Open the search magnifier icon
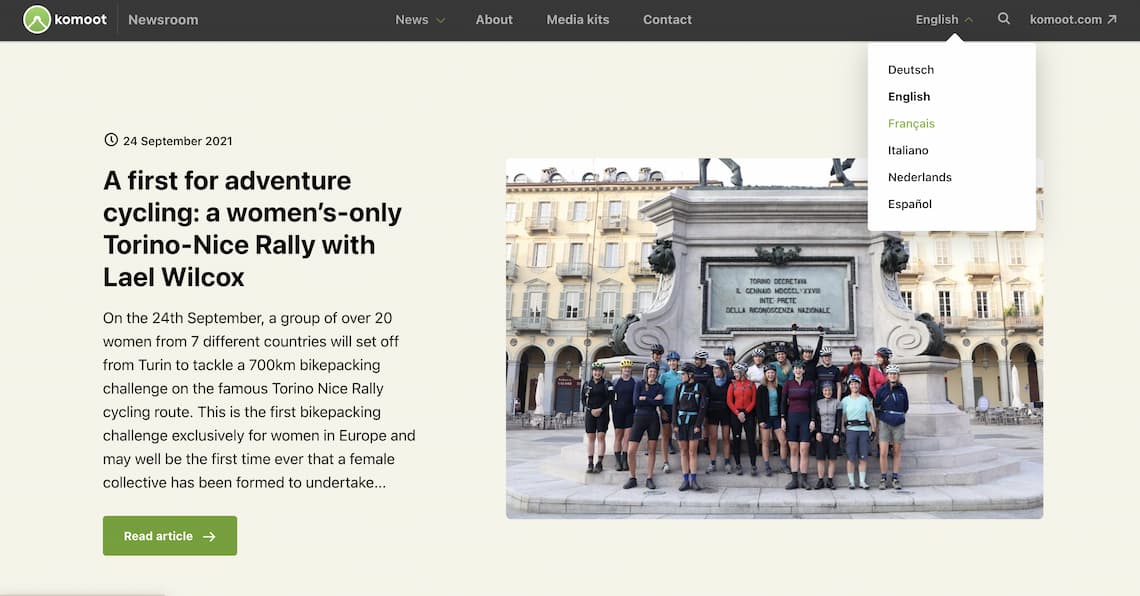 1003,19
